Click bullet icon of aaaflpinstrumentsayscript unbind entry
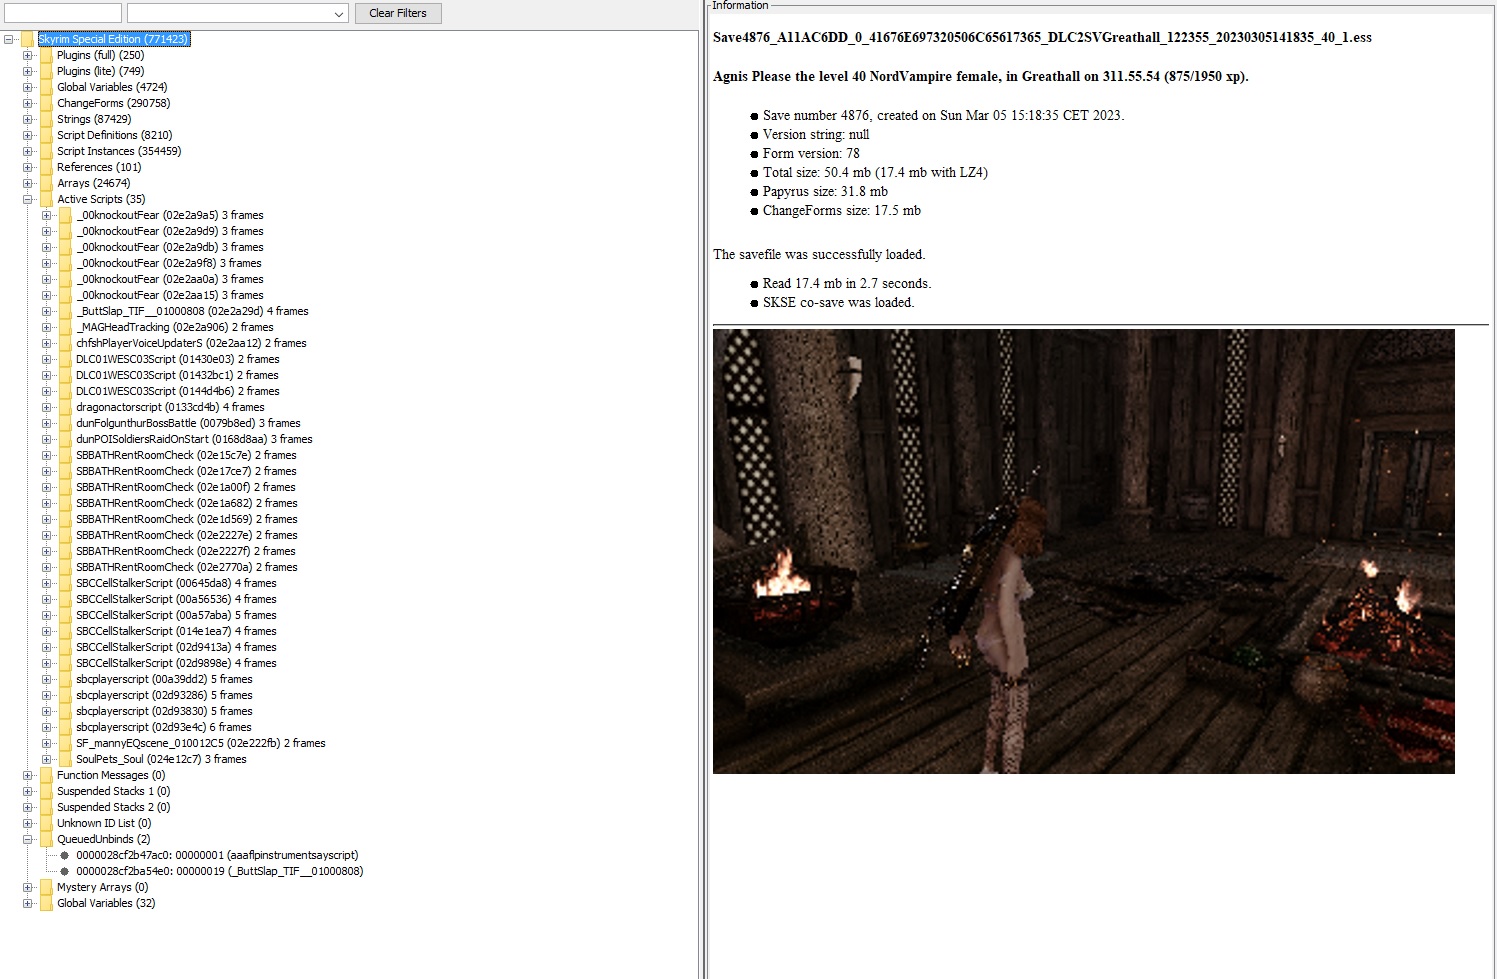1497x979 pixels. pos(65,855)
